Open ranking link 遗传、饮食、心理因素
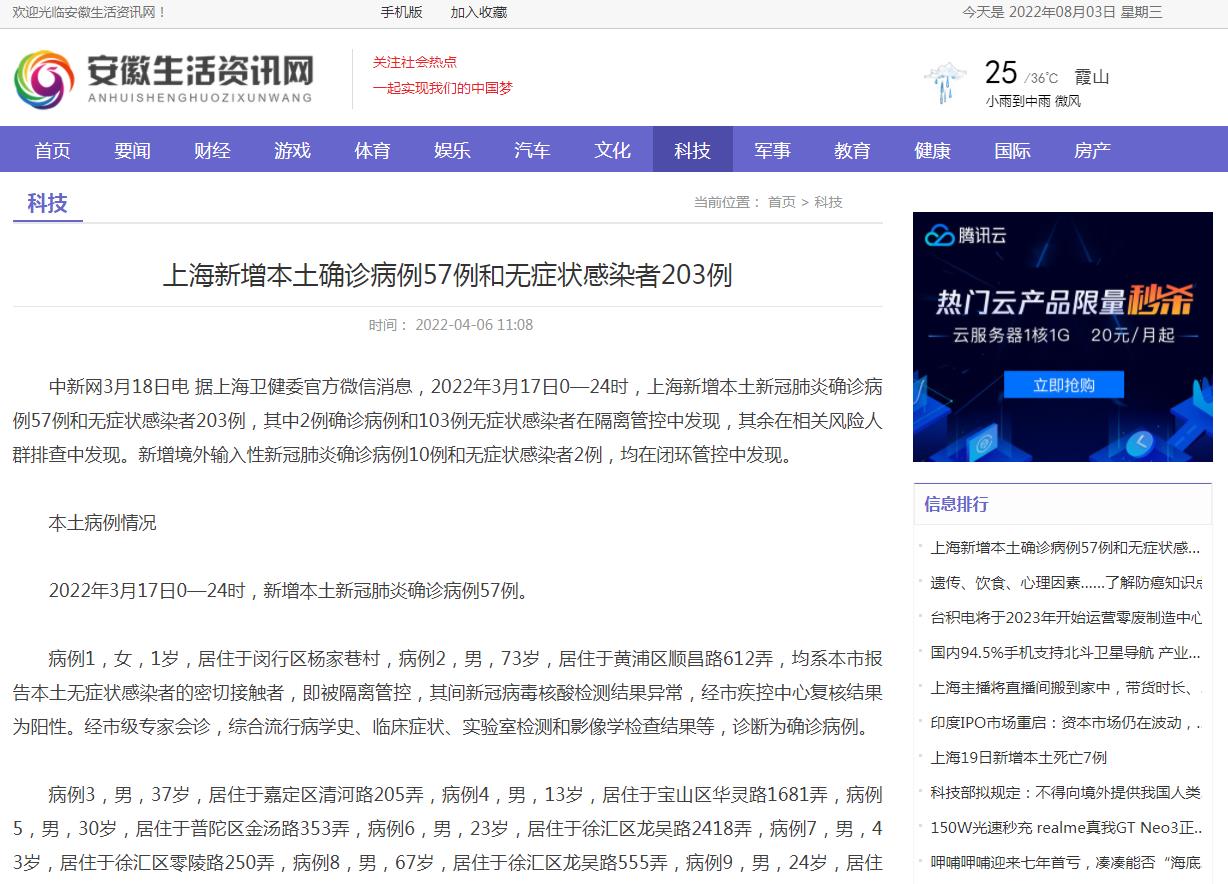This screenshot has height=884, width=1228. (x=1066, y=582)
